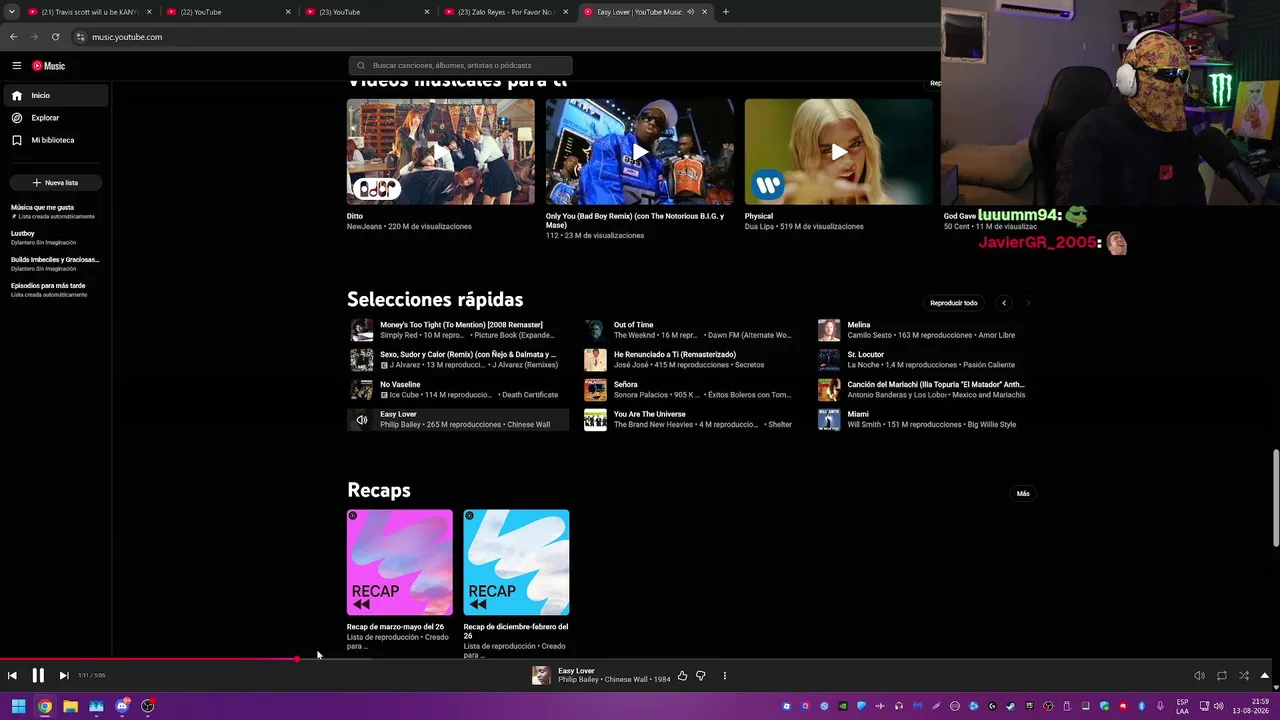Focus the Buscar canciones search field
Image resolution: width=1280 pixels, height=720 pixels.
point(460,66)
